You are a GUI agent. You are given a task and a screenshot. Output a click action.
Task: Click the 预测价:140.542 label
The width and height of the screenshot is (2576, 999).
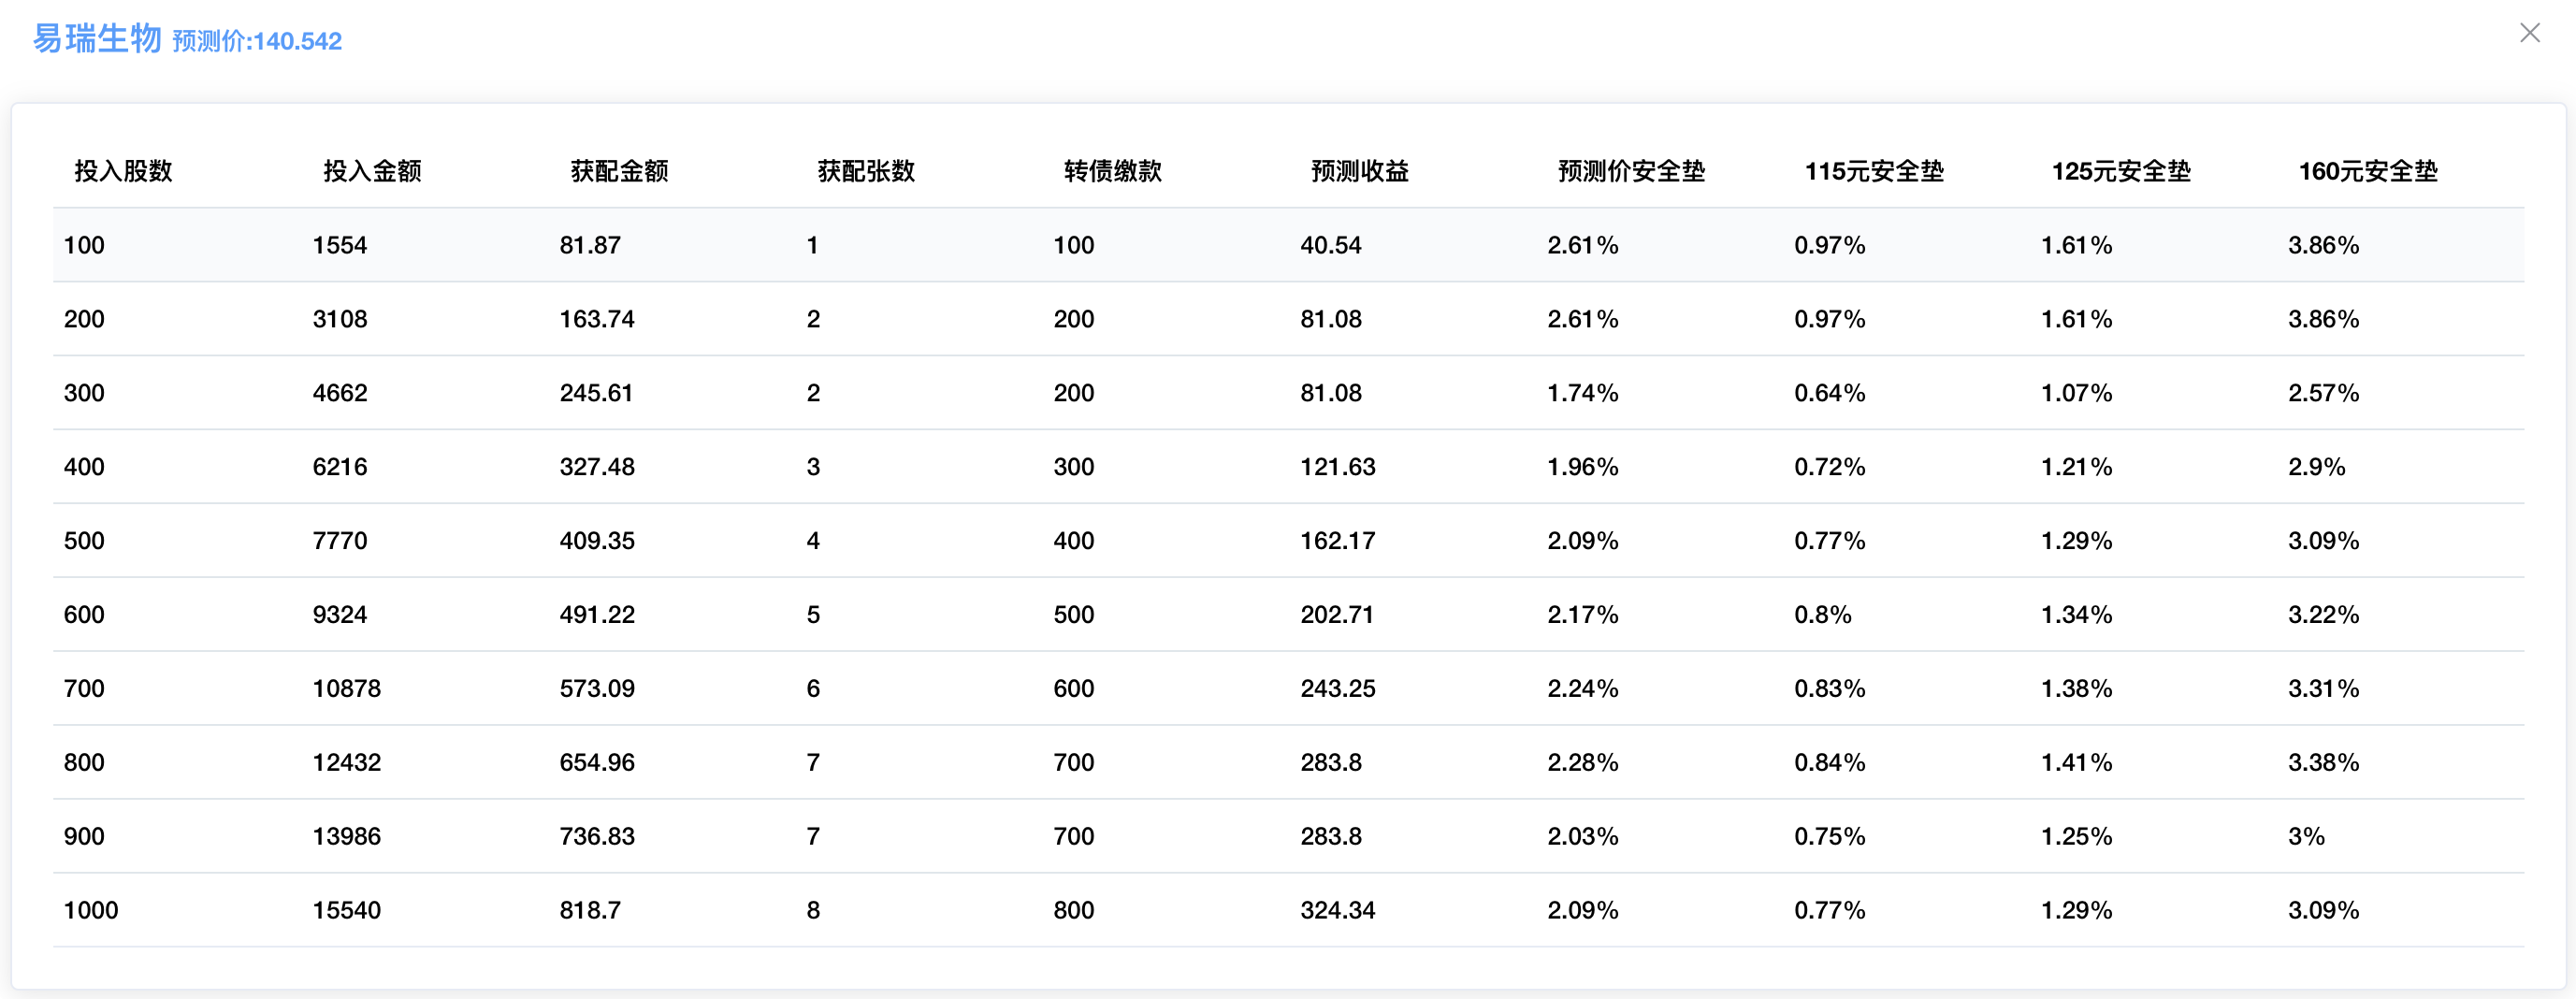pos(257,41)
